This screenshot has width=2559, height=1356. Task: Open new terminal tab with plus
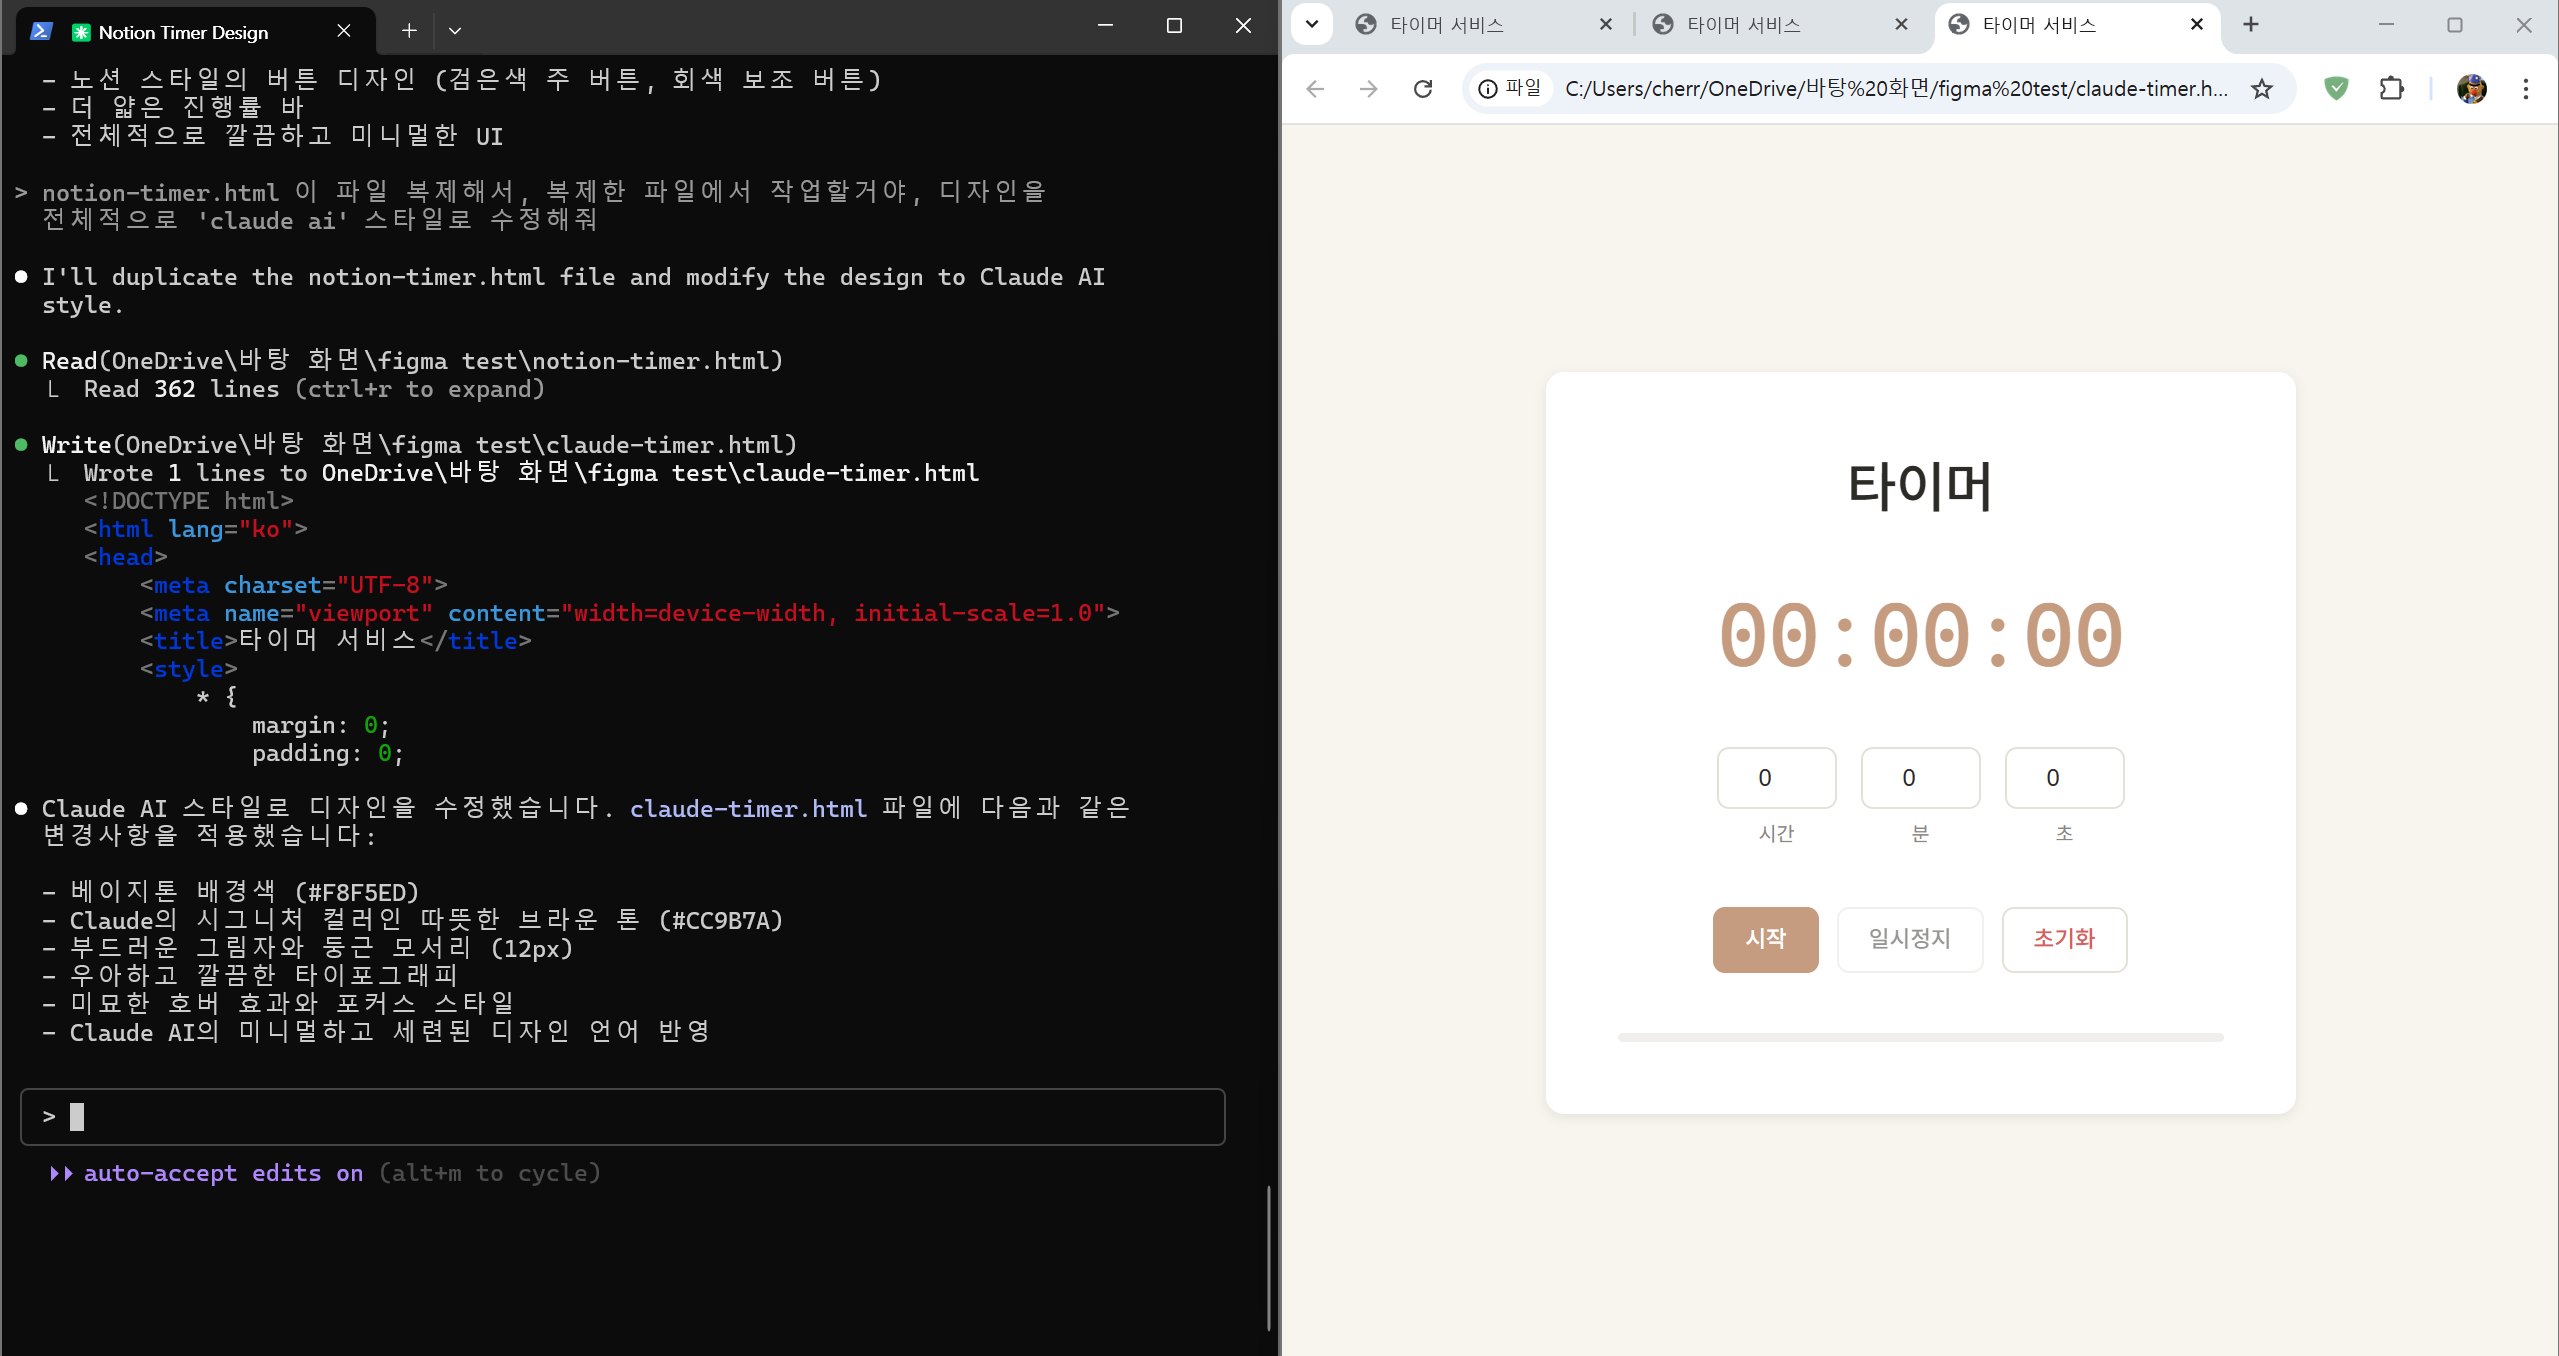(x=409, y=31)
